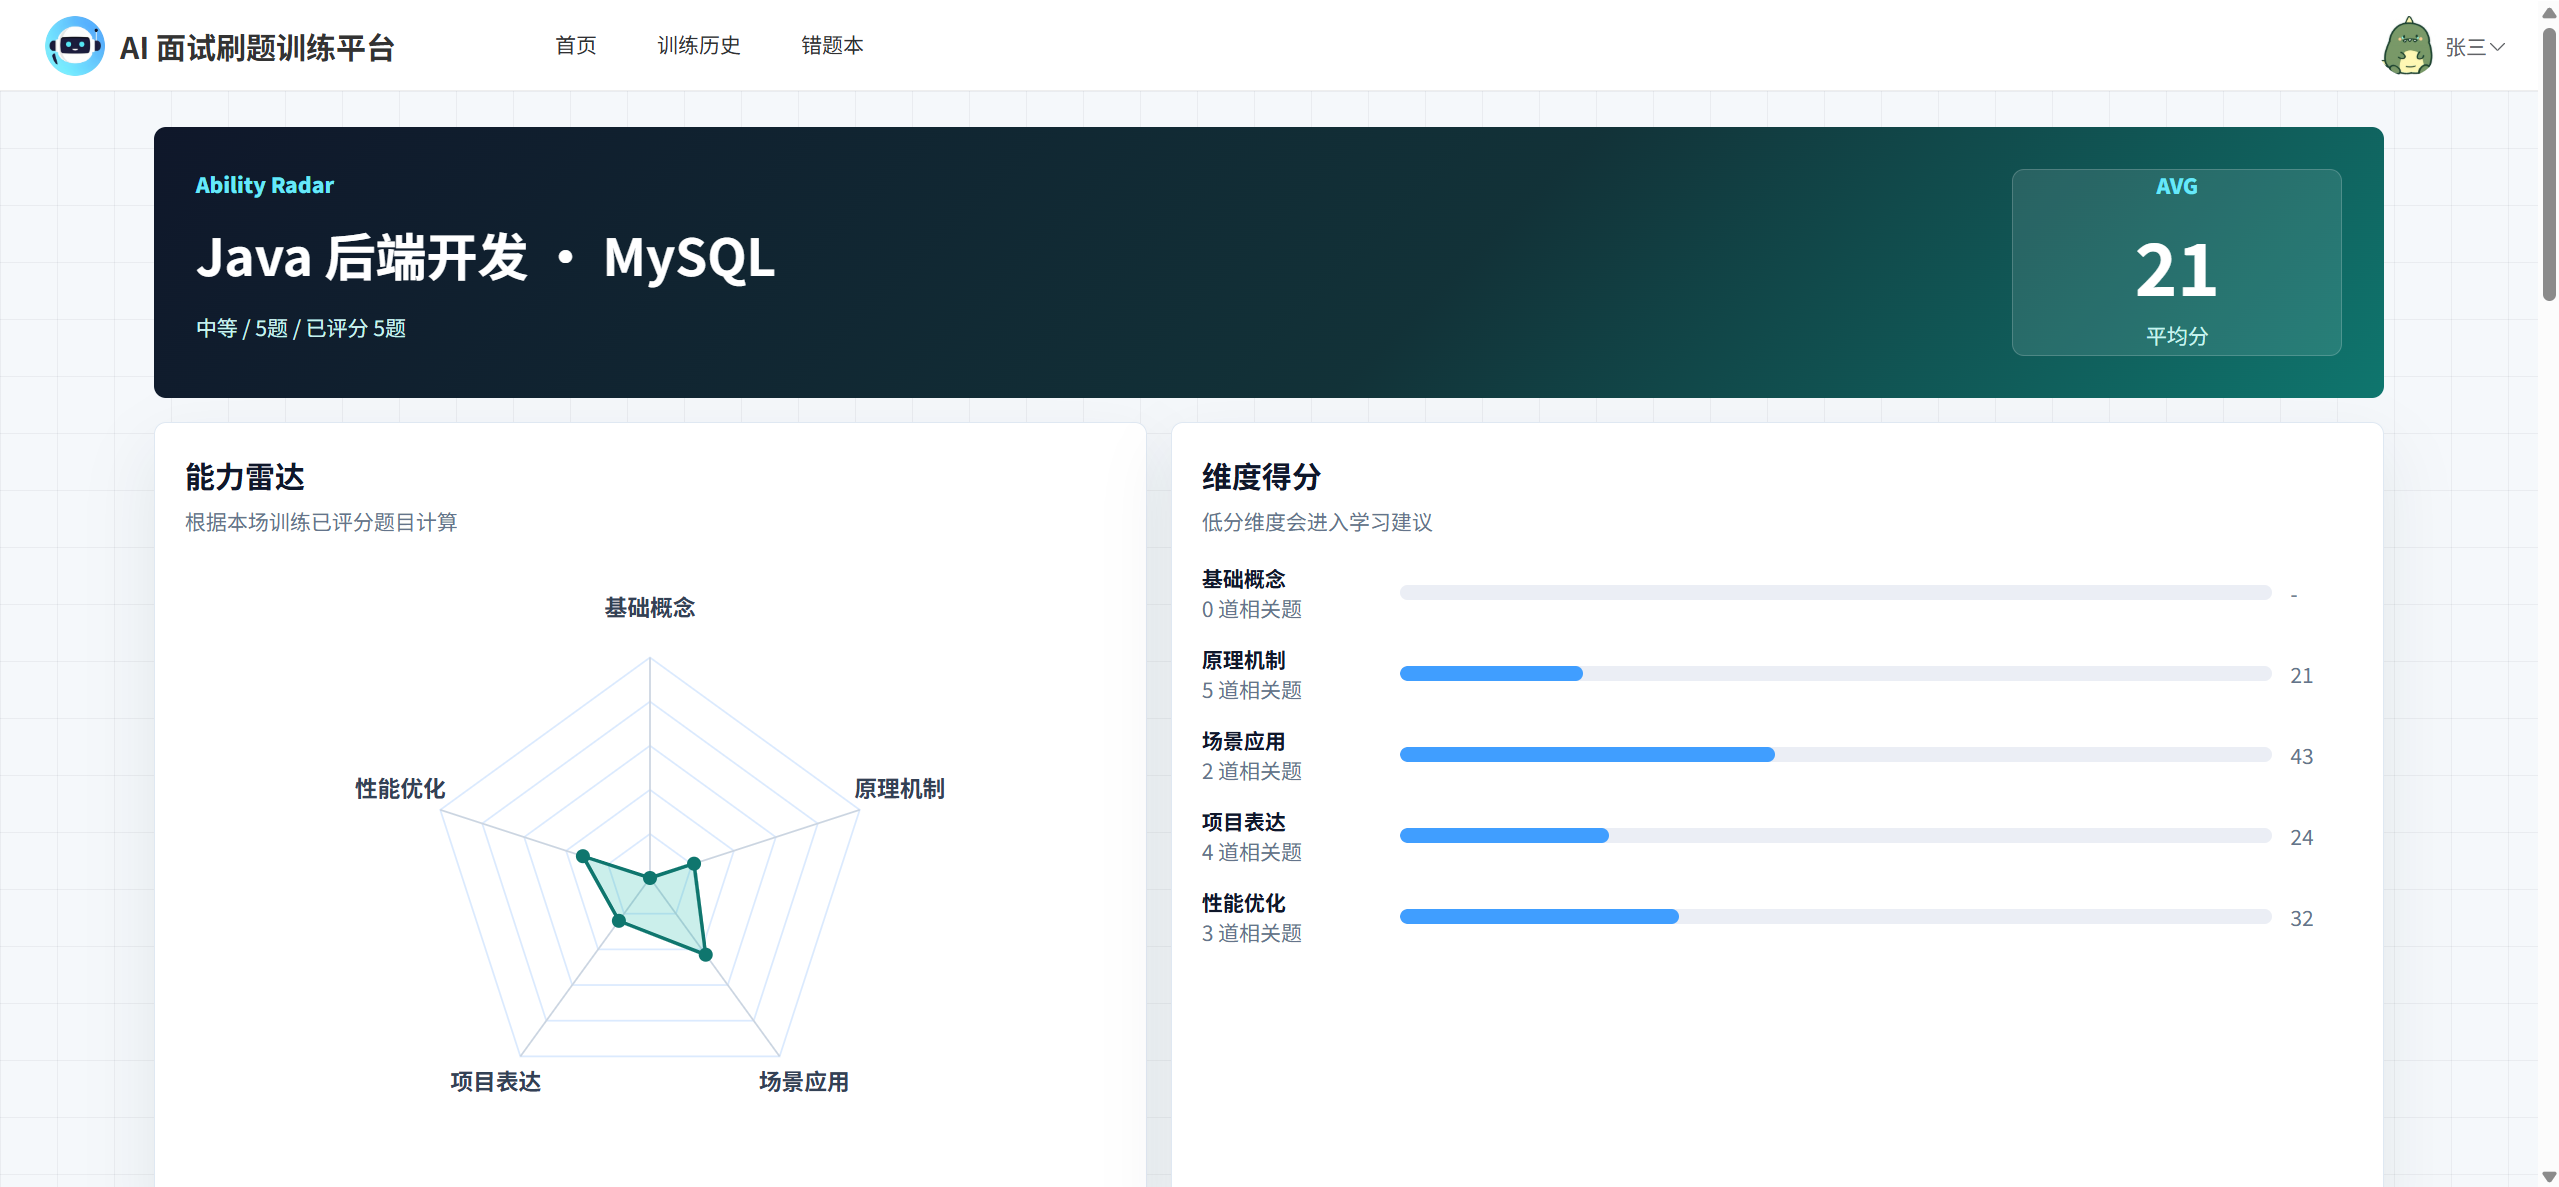
Task: Click the 能力雷达 card heading
Action: (x=245, y=477)
